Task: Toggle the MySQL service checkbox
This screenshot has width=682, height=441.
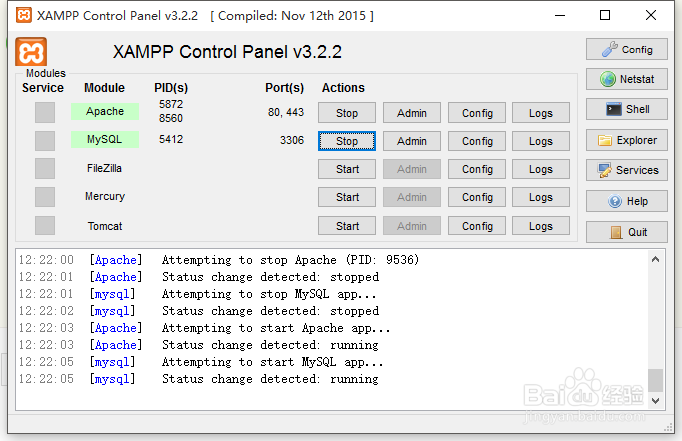Action: [x=45, y=141]
